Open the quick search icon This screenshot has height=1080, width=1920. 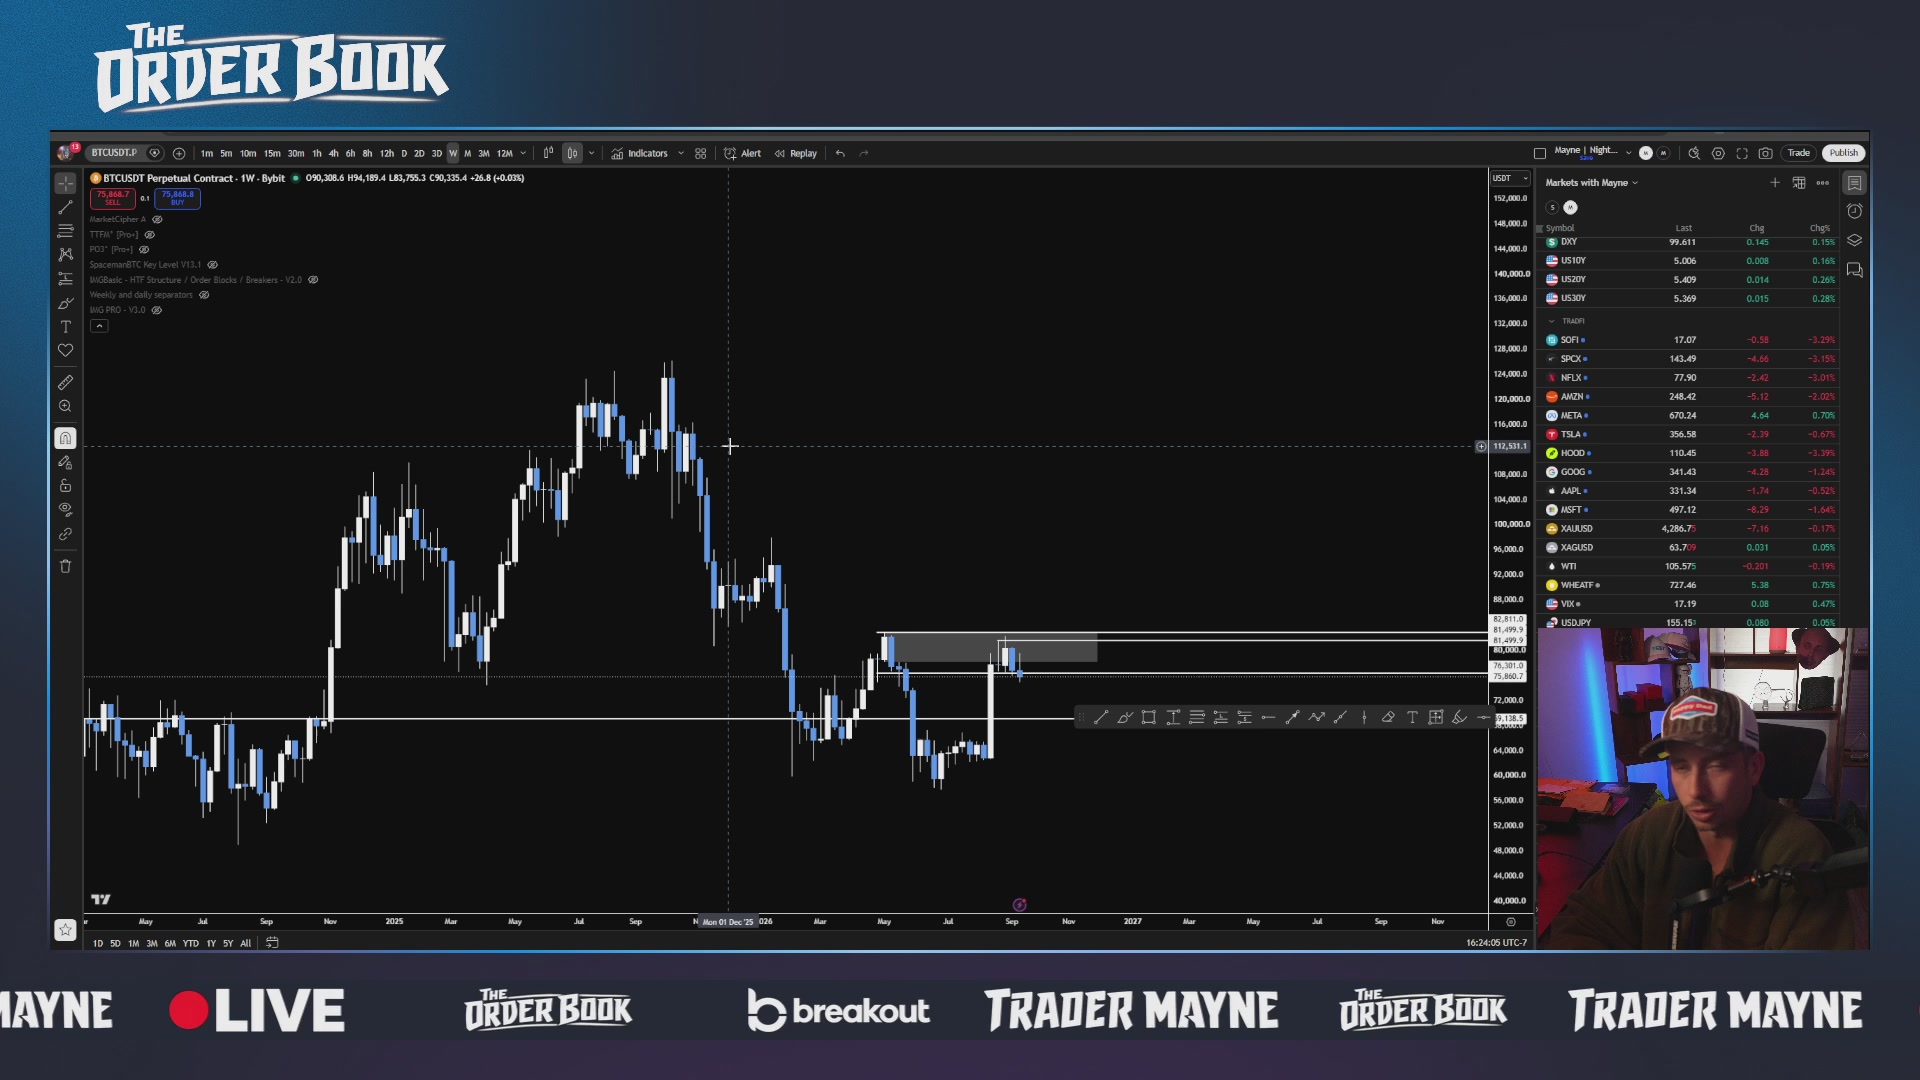point(1694,153)
